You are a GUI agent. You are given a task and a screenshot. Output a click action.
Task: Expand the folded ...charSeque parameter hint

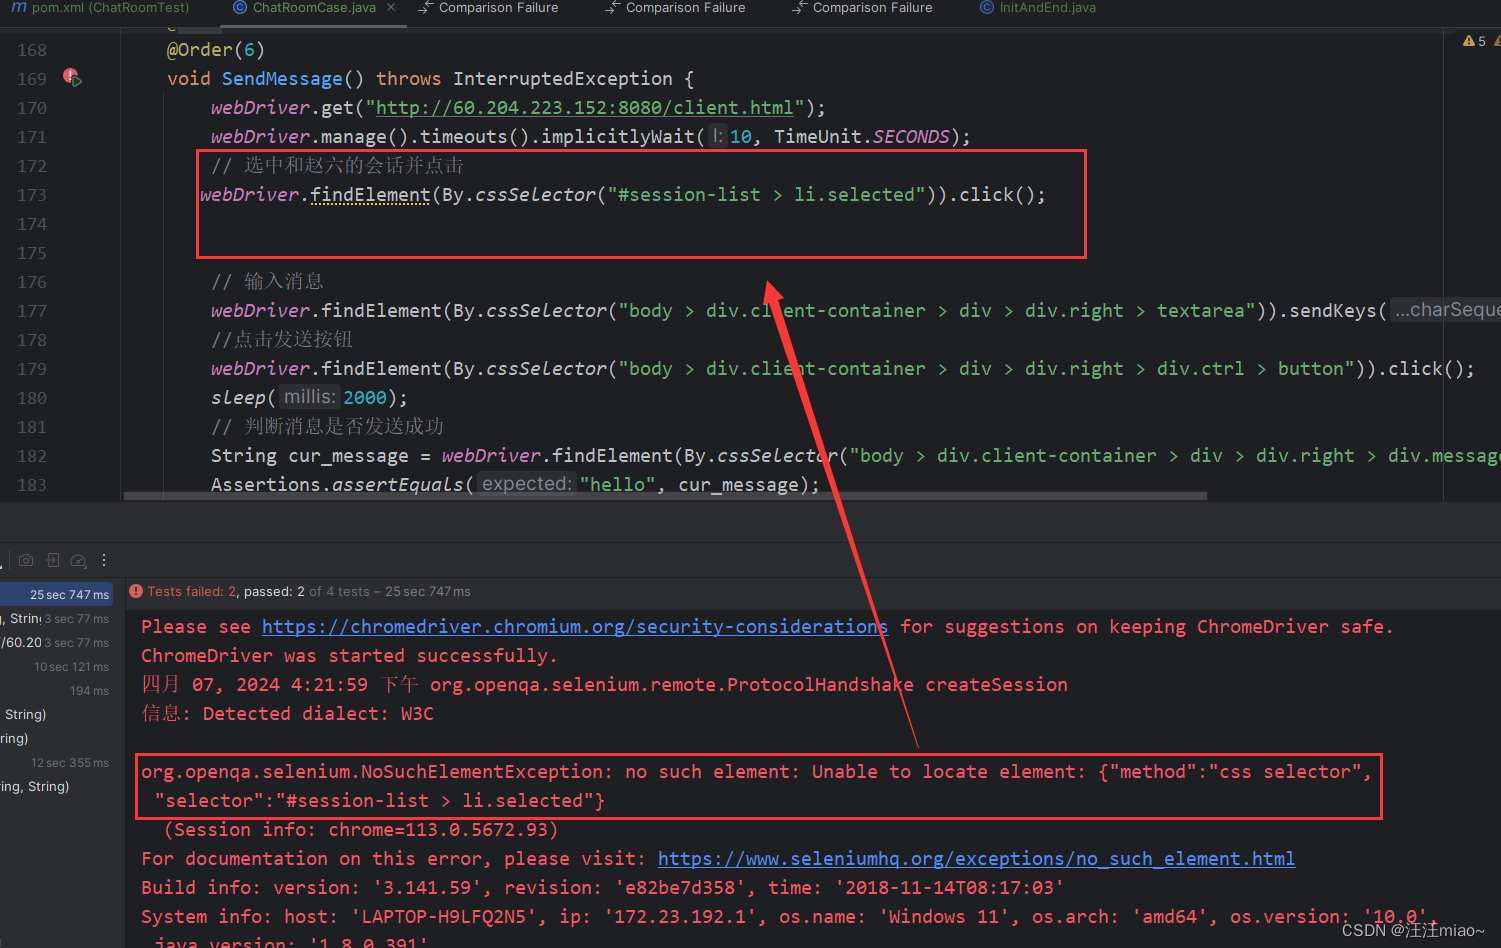pyautogui.click(x=1447, y=310)
